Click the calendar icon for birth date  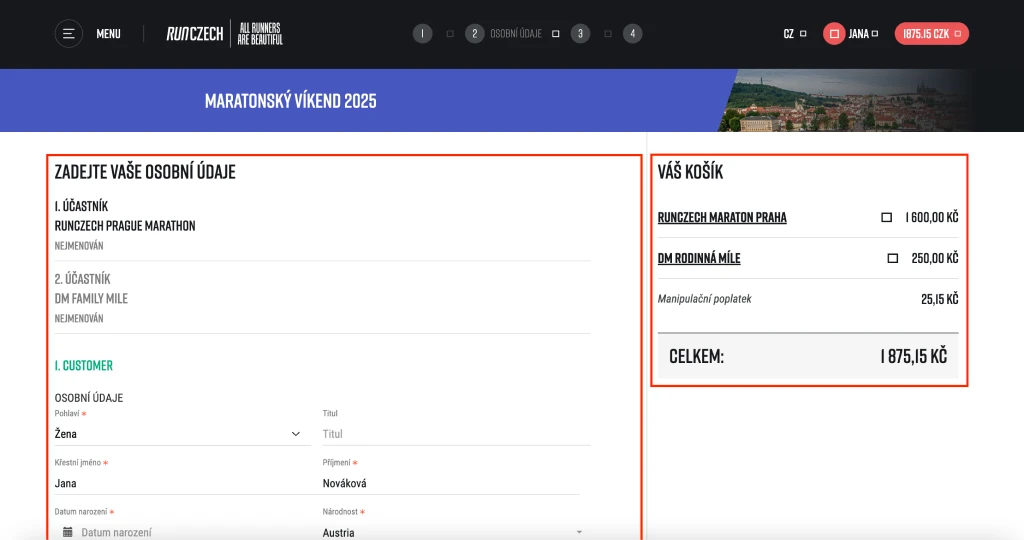click(x=67, y=532)
